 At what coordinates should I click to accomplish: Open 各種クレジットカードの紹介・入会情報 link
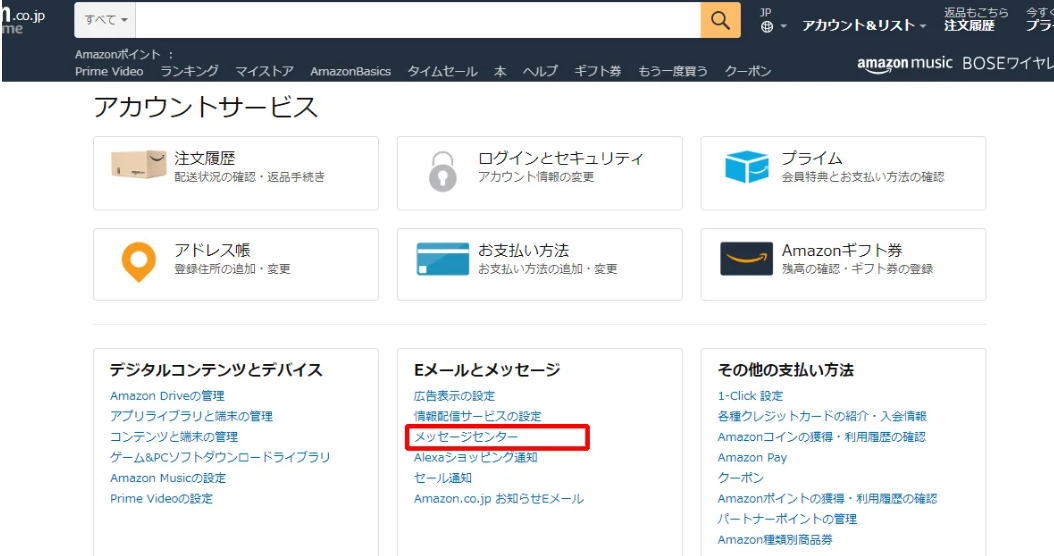click(822, 416)
